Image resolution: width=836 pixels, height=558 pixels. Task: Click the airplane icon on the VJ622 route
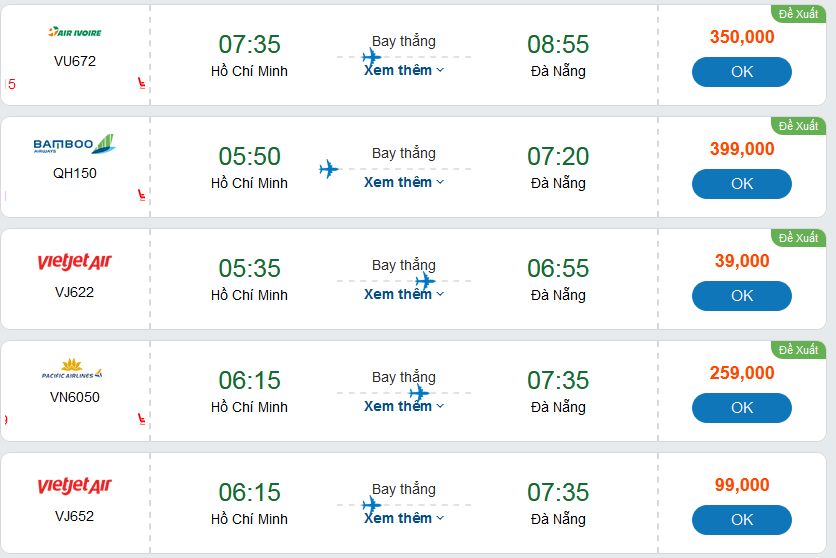[425, 281]
